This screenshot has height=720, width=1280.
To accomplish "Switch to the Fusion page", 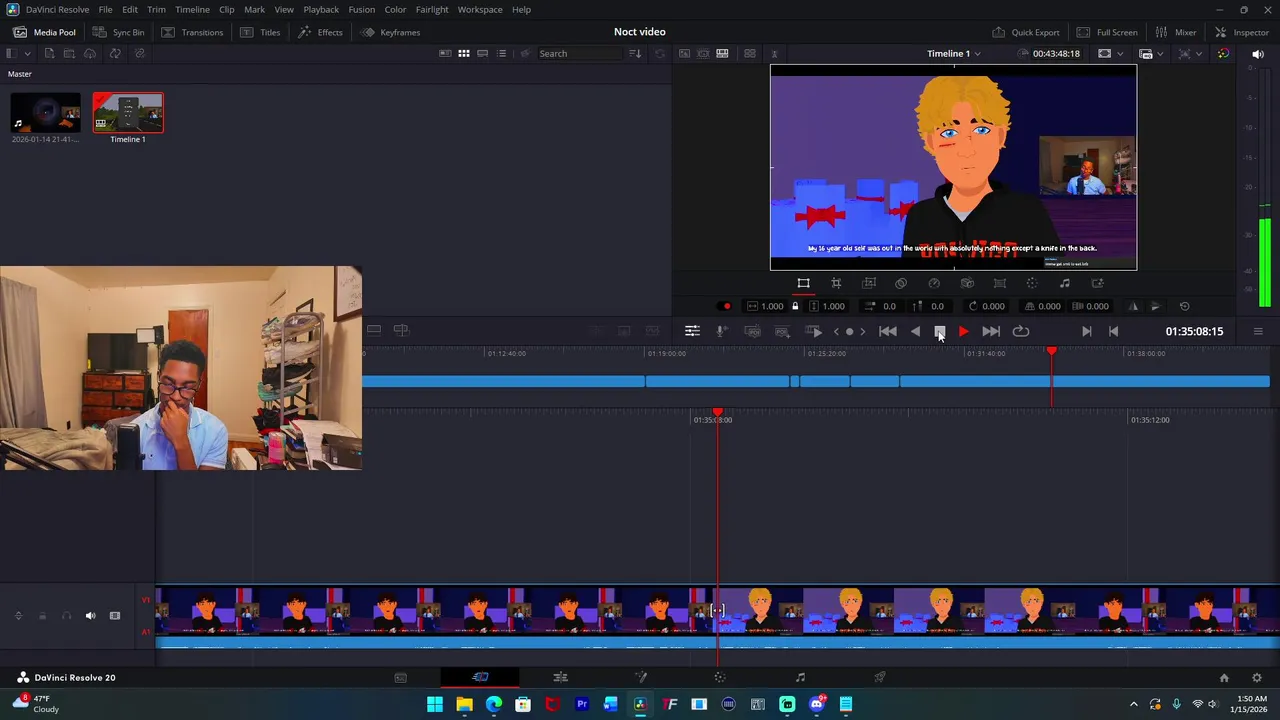I will (x=640, y=677).
